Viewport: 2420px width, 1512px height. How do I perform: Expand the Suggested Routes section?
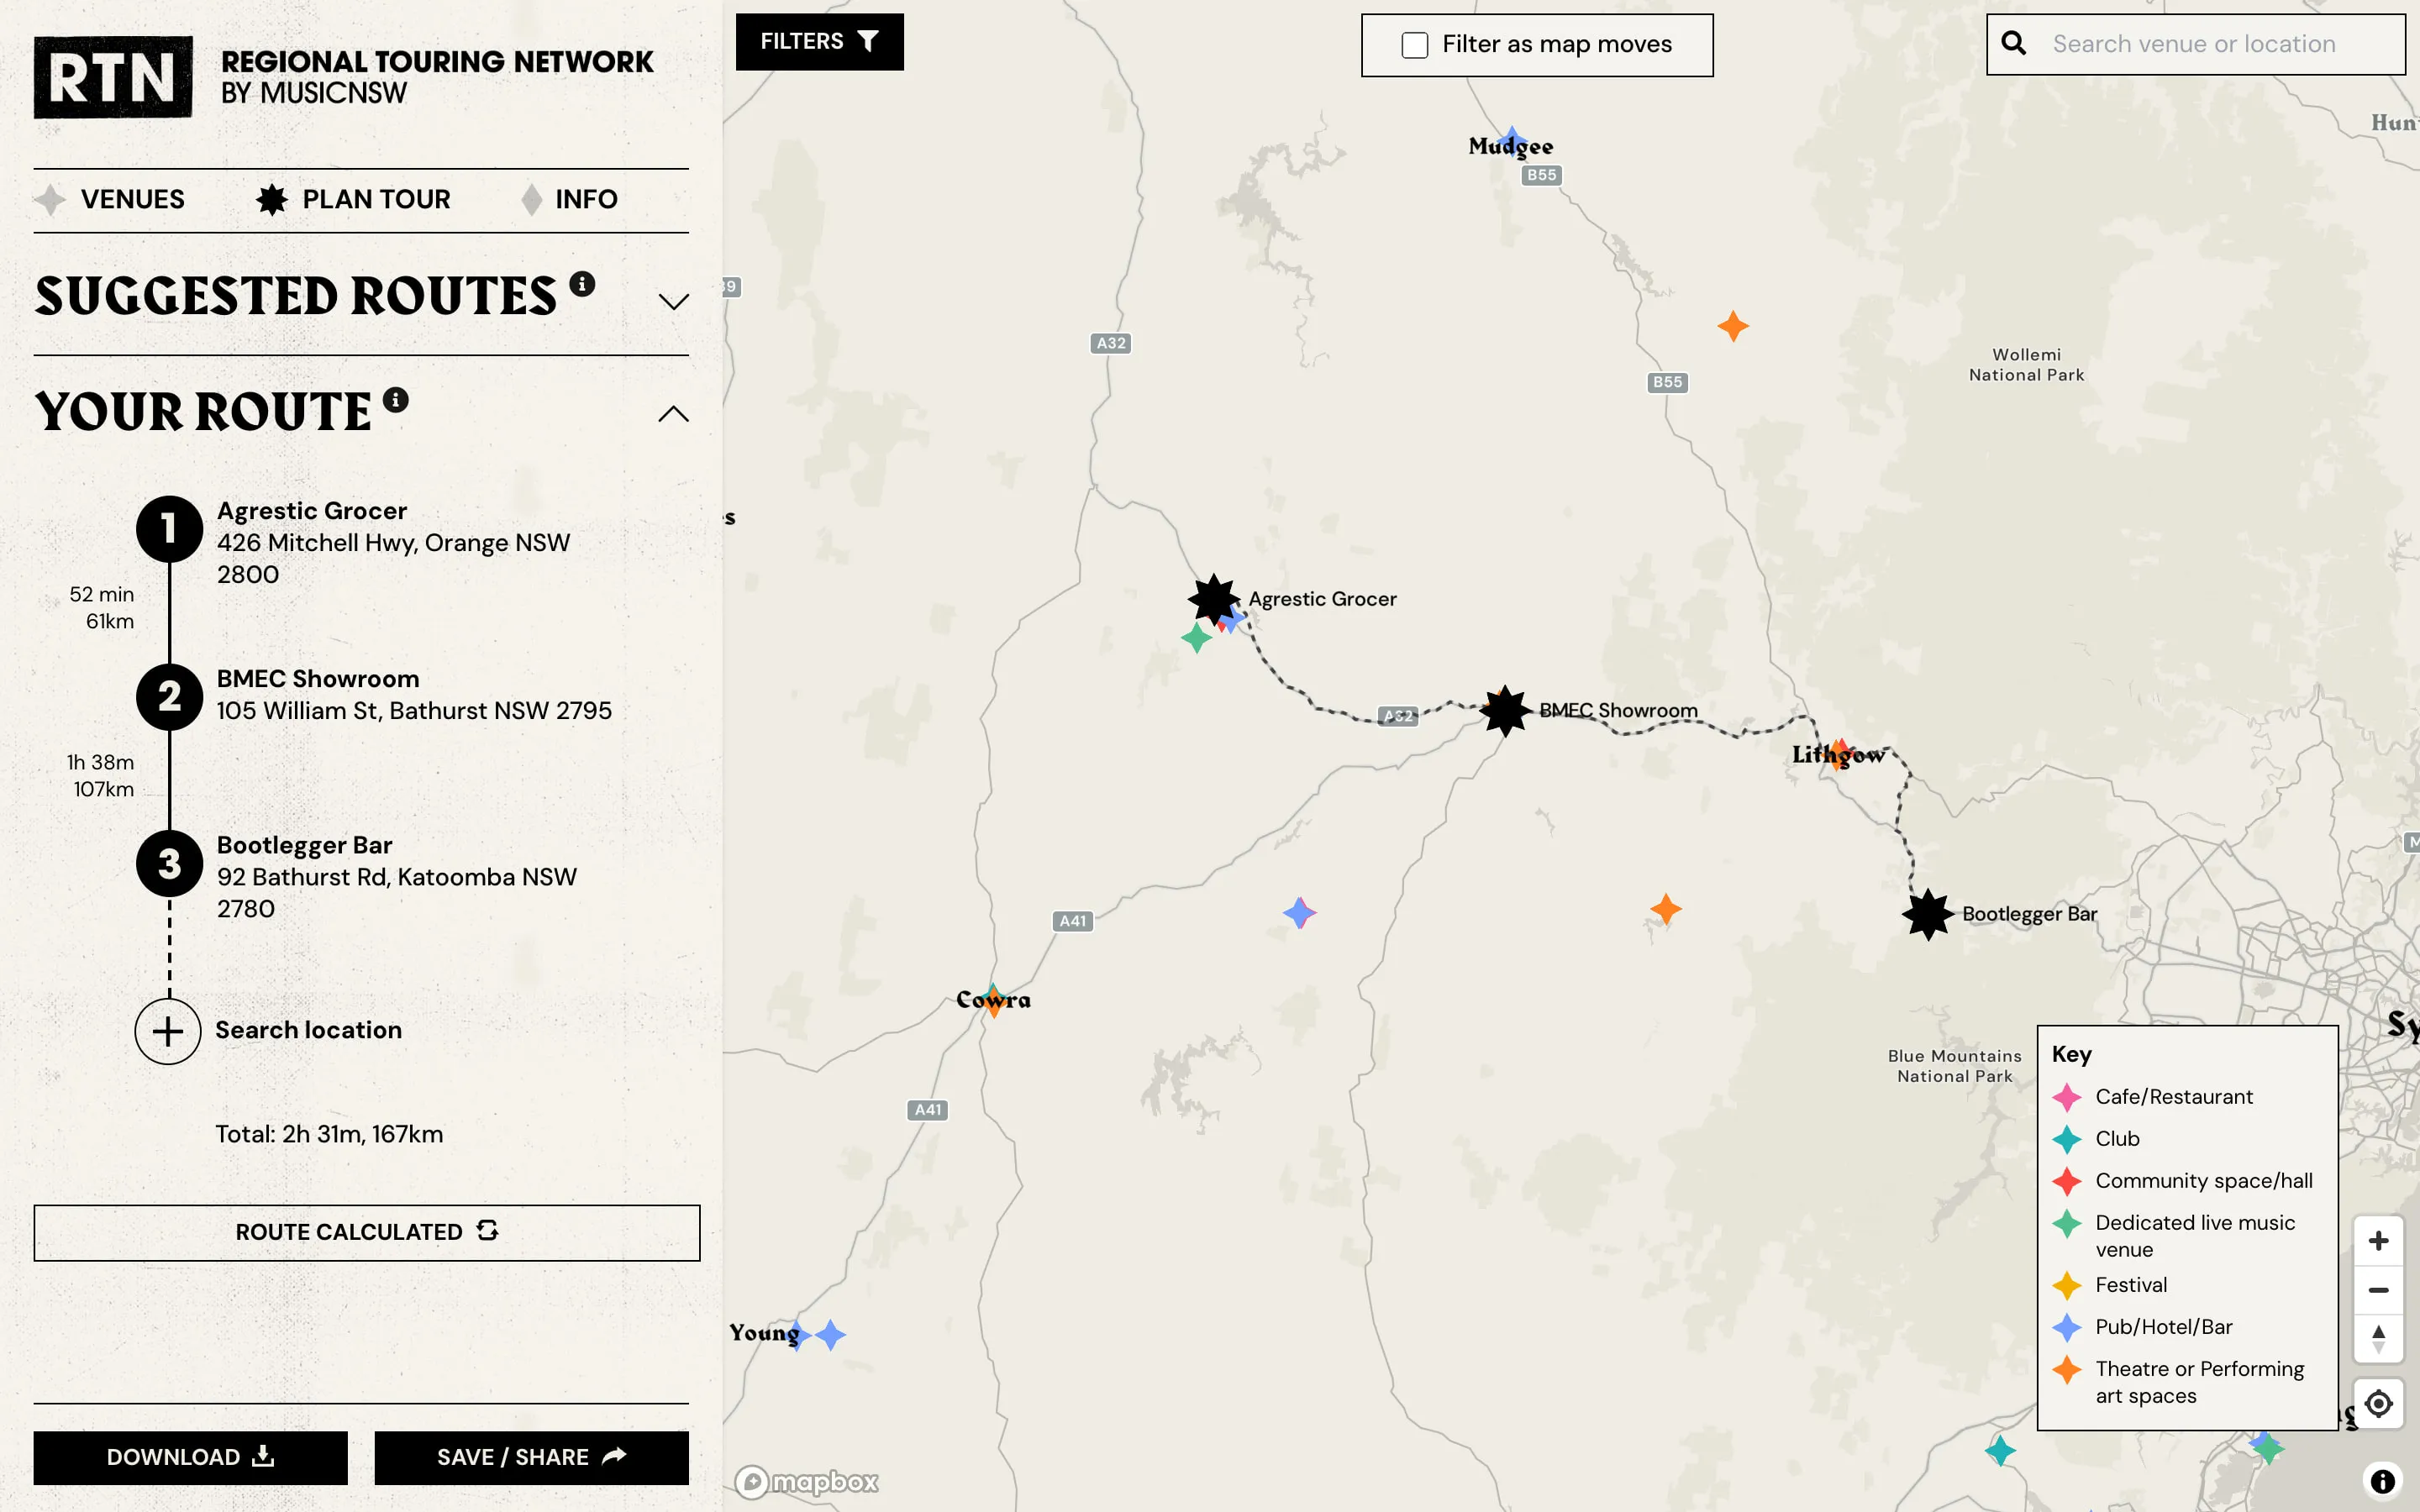click(674, 302)
